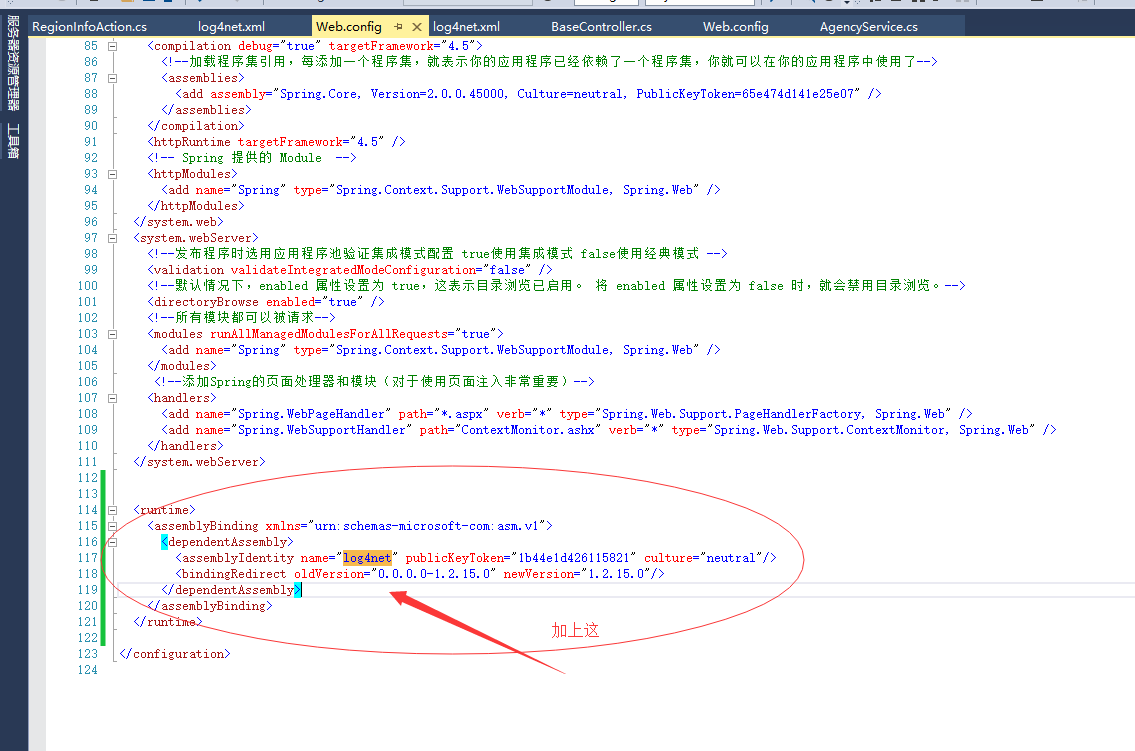Image resolution: width=1135 pixels, height=751 pixels.
Task: Collapse the assemblyBinding block at line 115
Action: pos(112,526)
